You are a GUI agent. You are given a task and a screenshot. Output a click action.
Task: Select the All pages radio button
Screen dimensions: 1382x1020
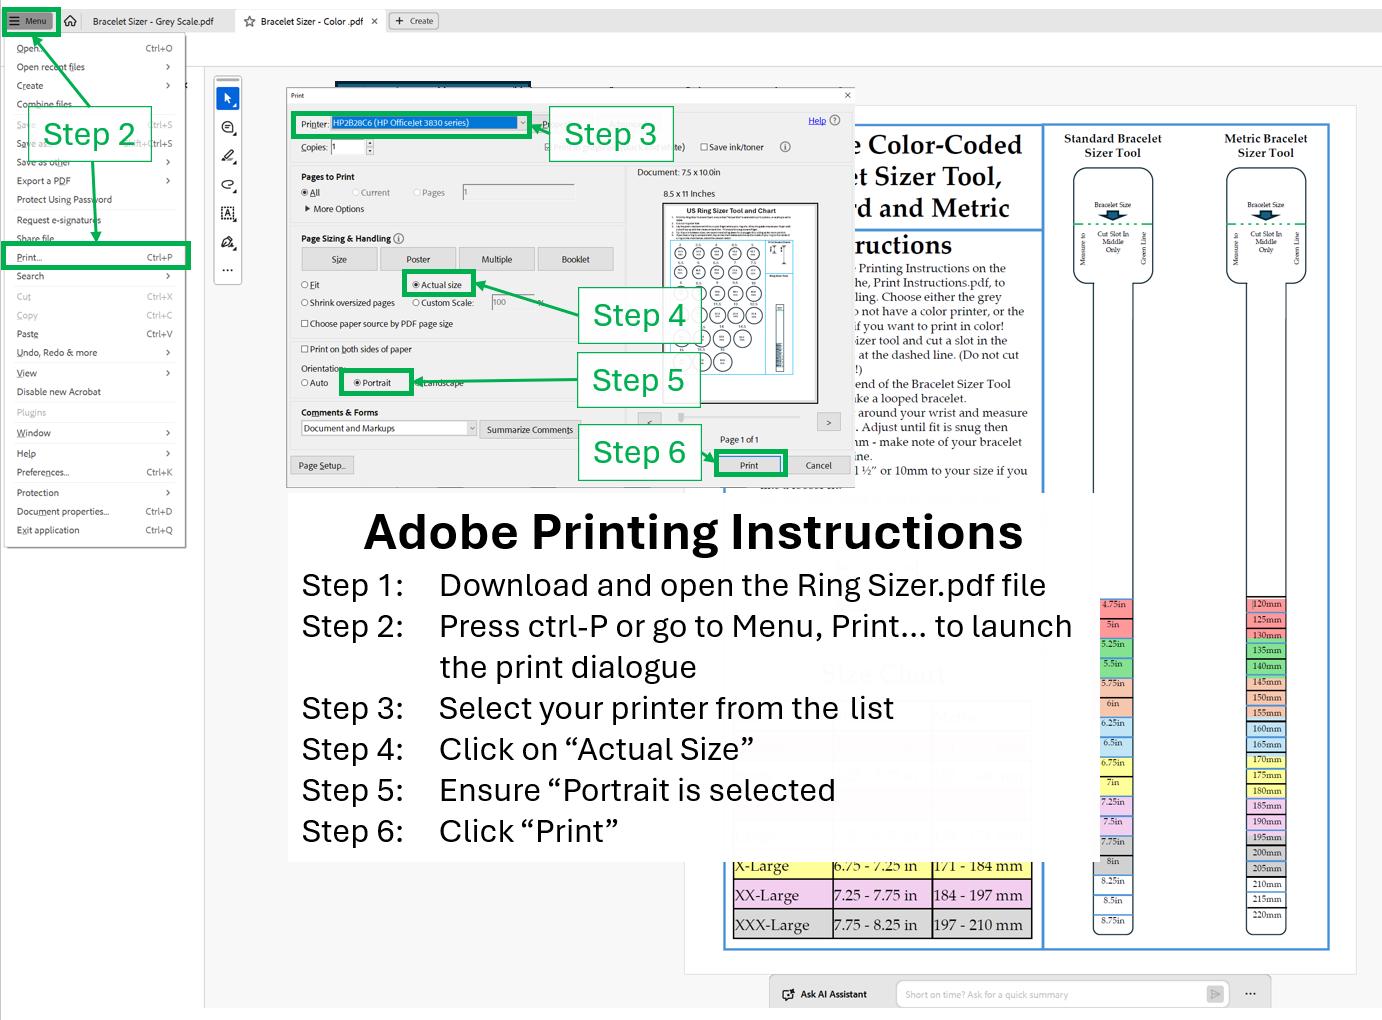point(304,193)
